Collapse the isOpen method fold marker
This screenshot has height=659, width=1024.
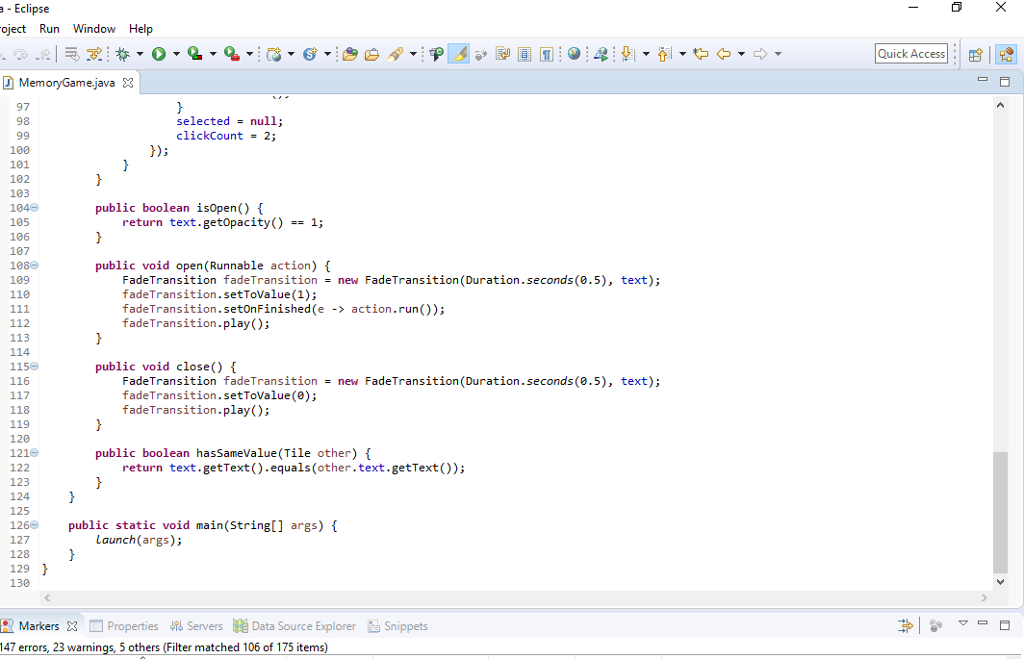[33, 207]
